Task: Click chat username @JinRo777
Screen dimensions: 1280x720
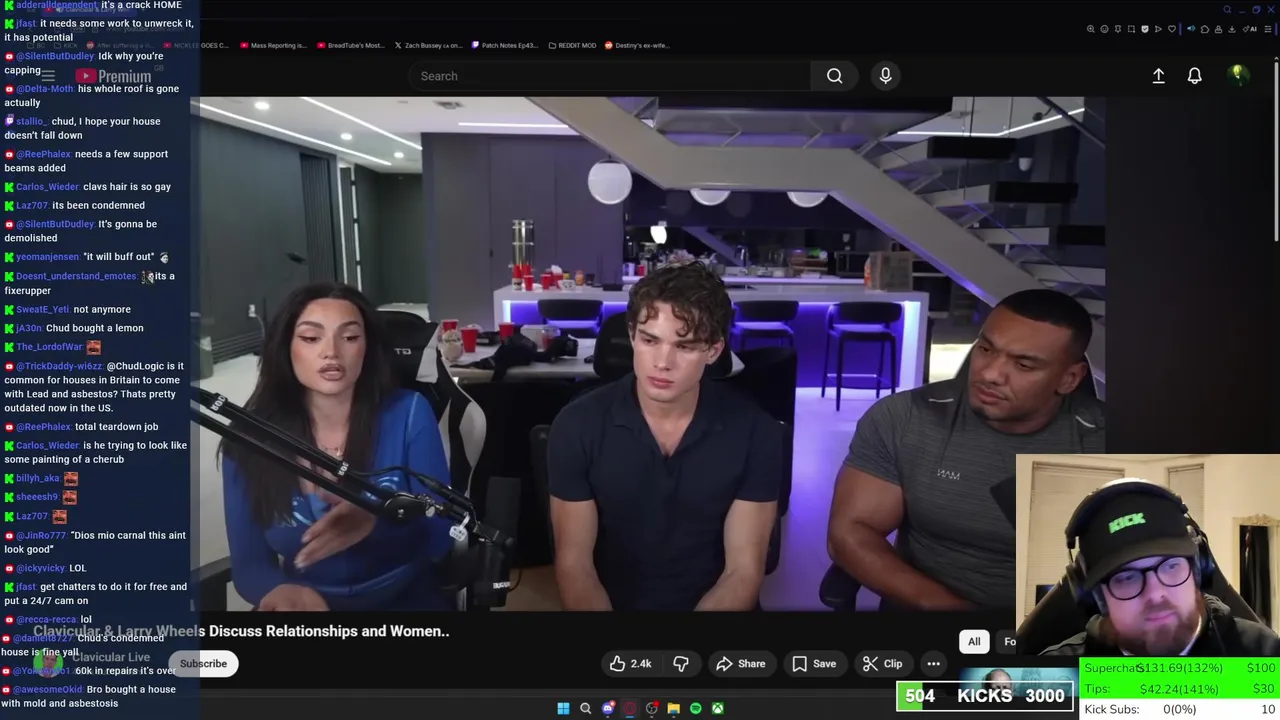Action: [x=41, y=535]
